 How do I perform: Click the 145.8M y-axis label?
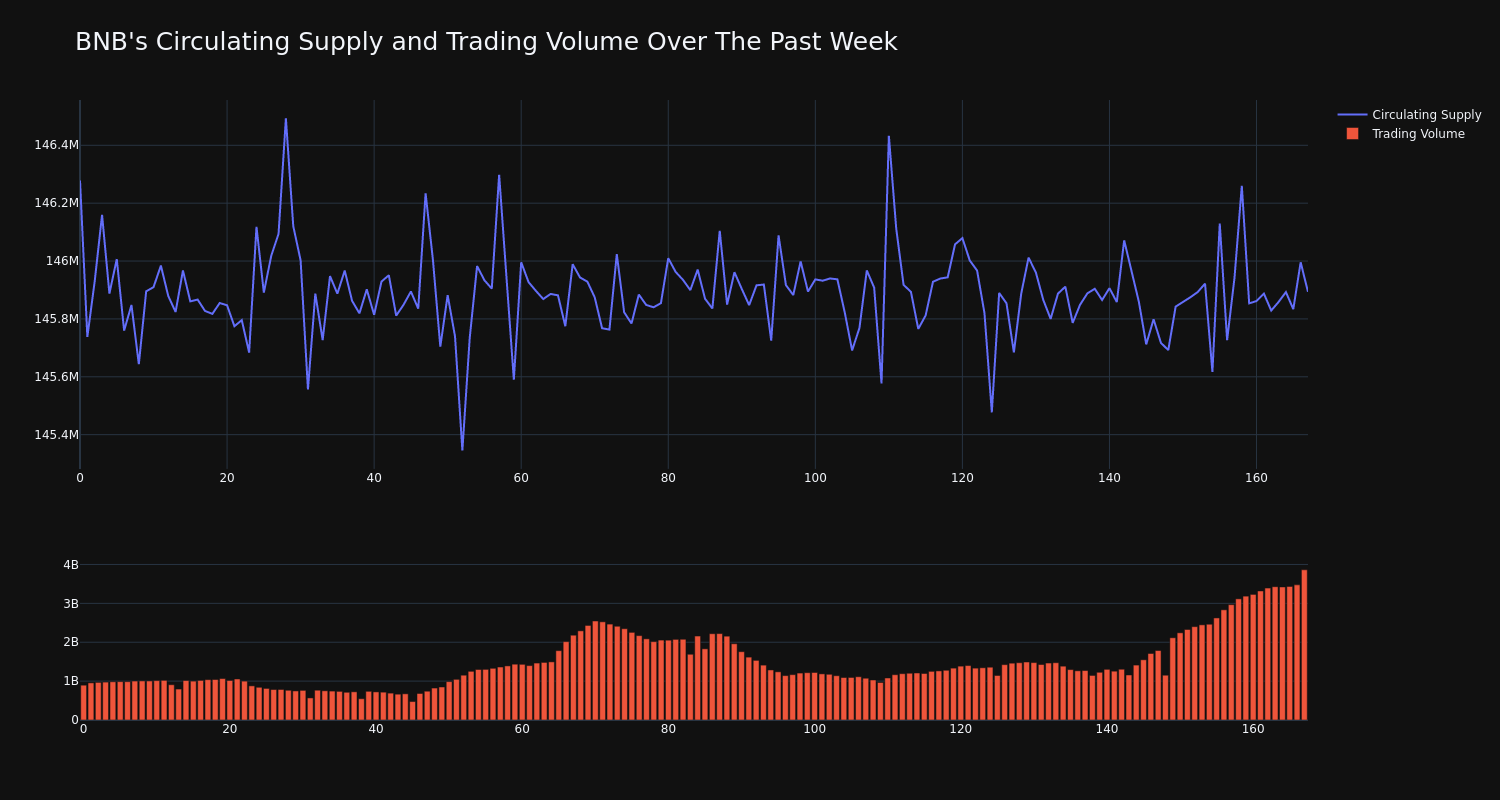pos(56,319)
